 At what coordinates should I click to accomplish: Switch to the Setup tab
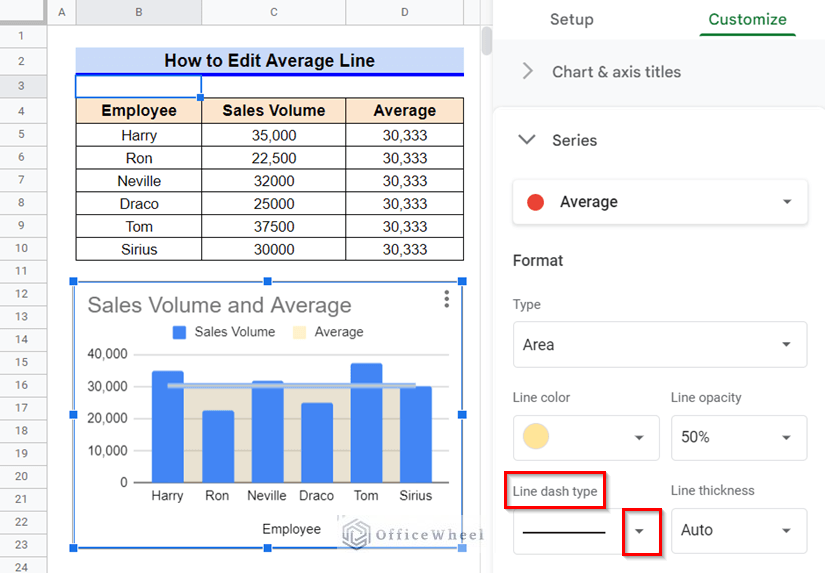click(571, 19)
